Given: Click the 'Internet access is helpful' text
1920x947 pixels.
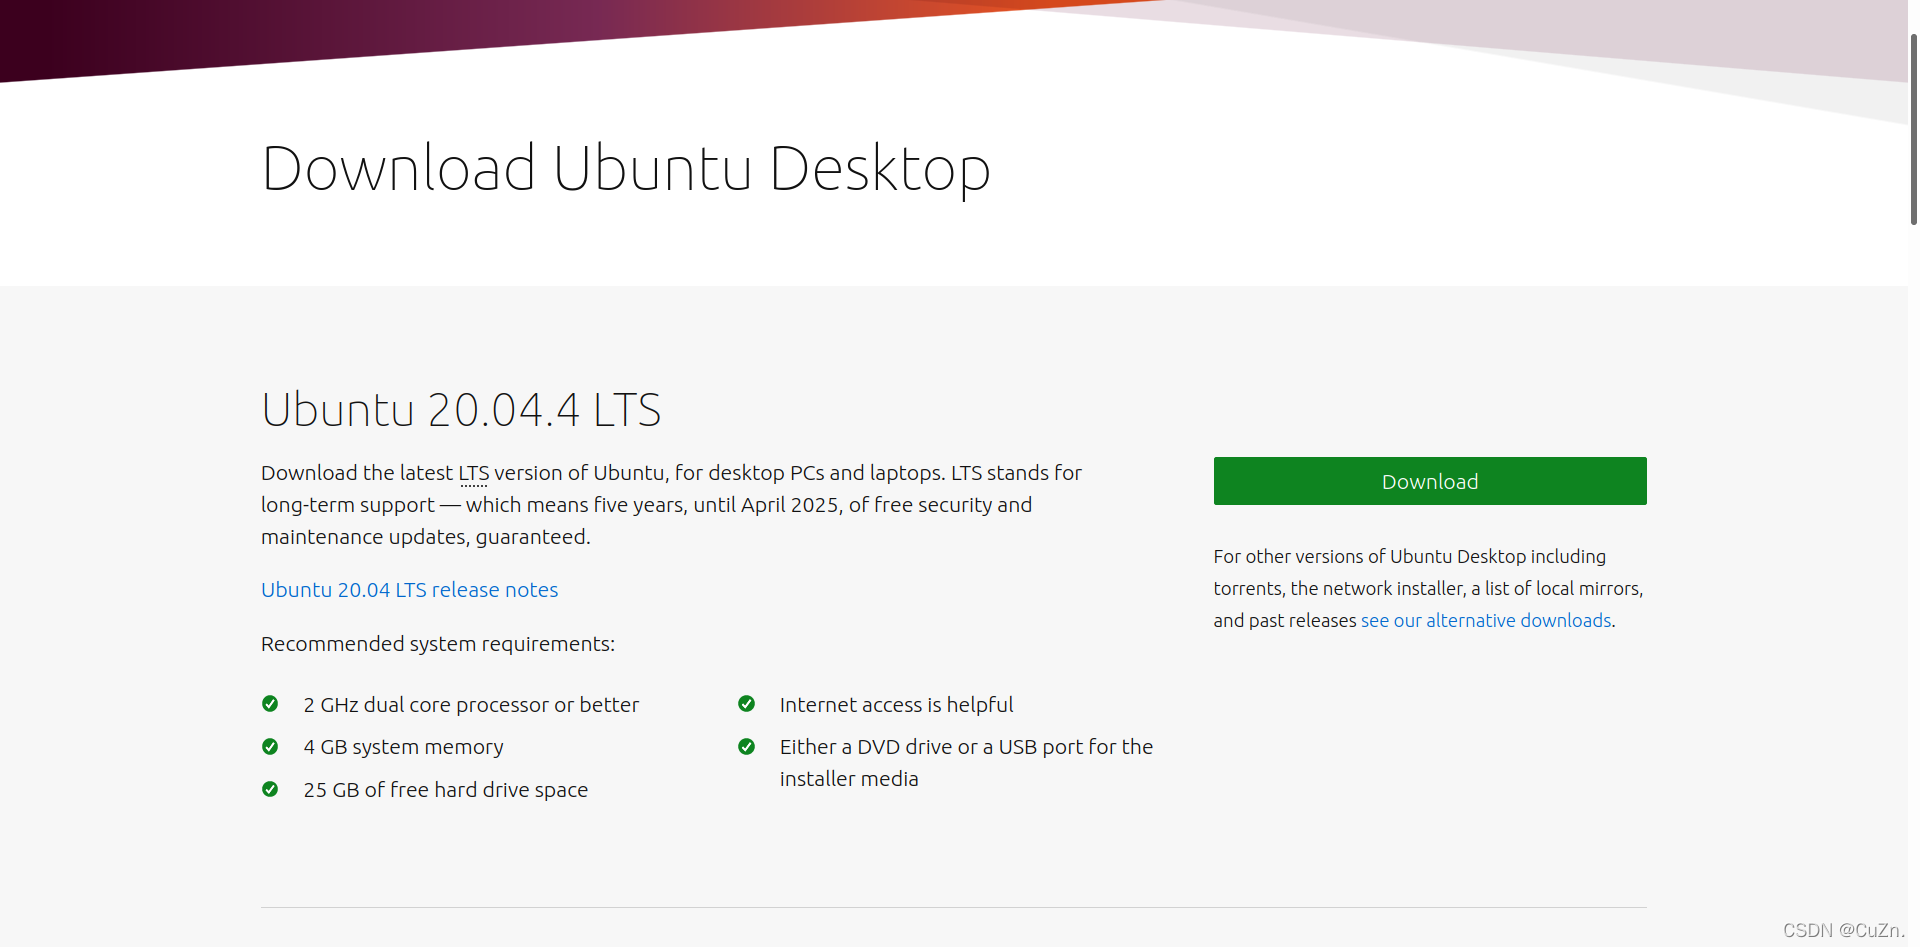Looking at the screenshot, I should (x=896, y=705).
